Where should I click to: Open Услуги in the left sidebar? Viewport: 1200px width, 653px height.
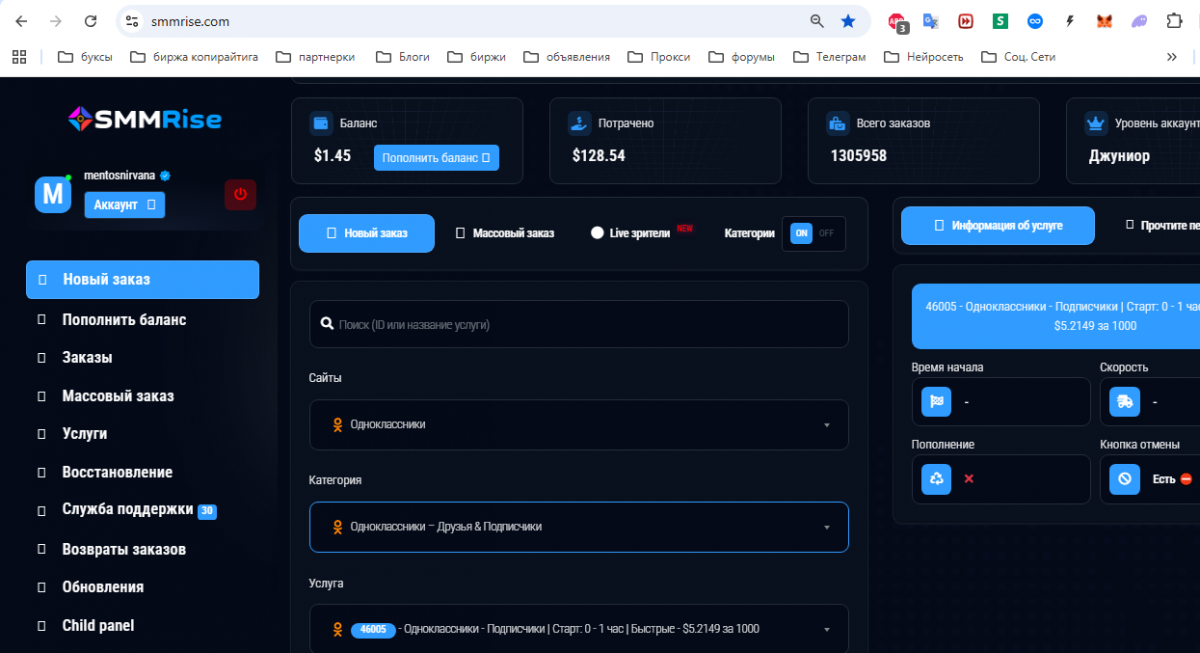point(85,434)
